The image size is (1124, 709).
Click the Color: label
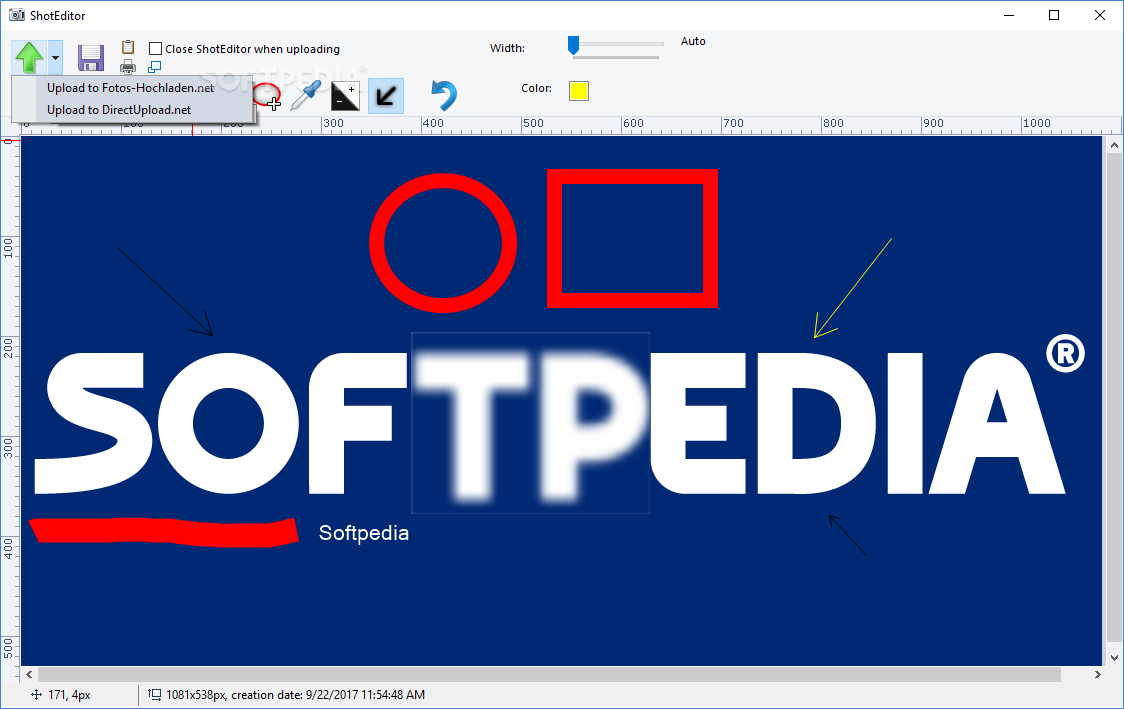(x=536, y=88)
